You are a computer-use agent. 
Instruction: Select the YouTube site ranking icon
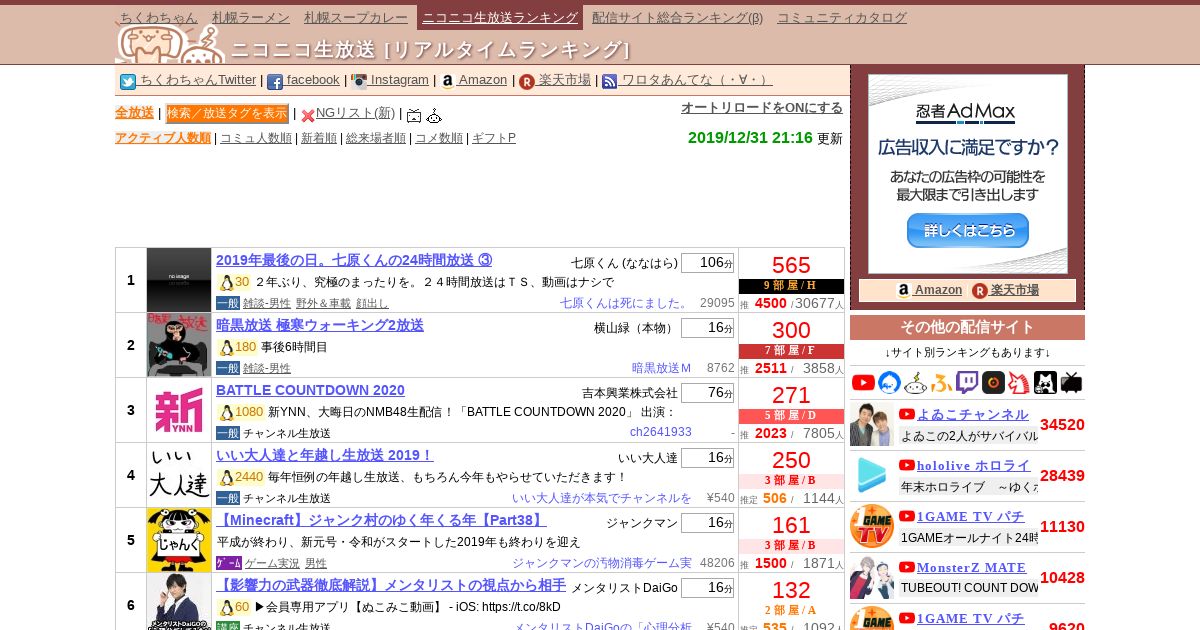point(863,382)
